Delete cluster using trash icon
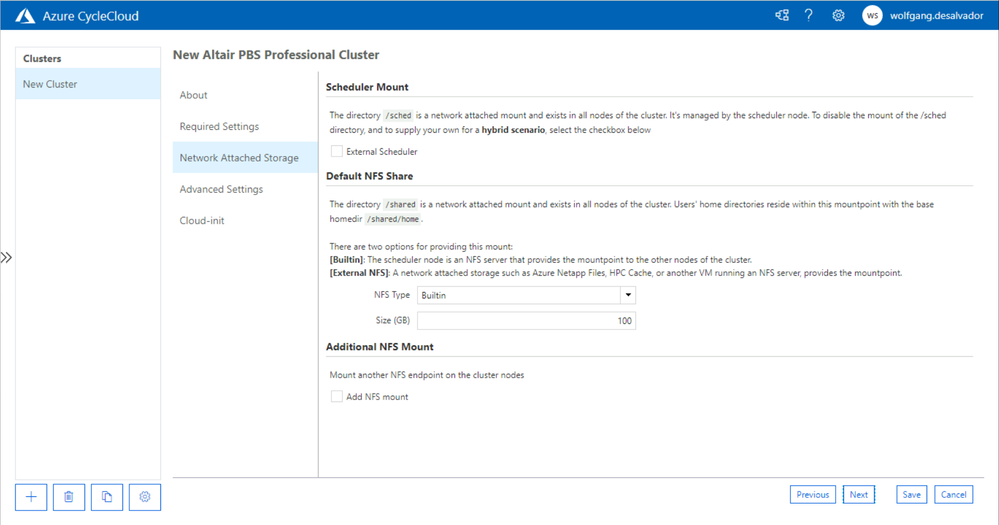The image size is (999, 525). 69,496
